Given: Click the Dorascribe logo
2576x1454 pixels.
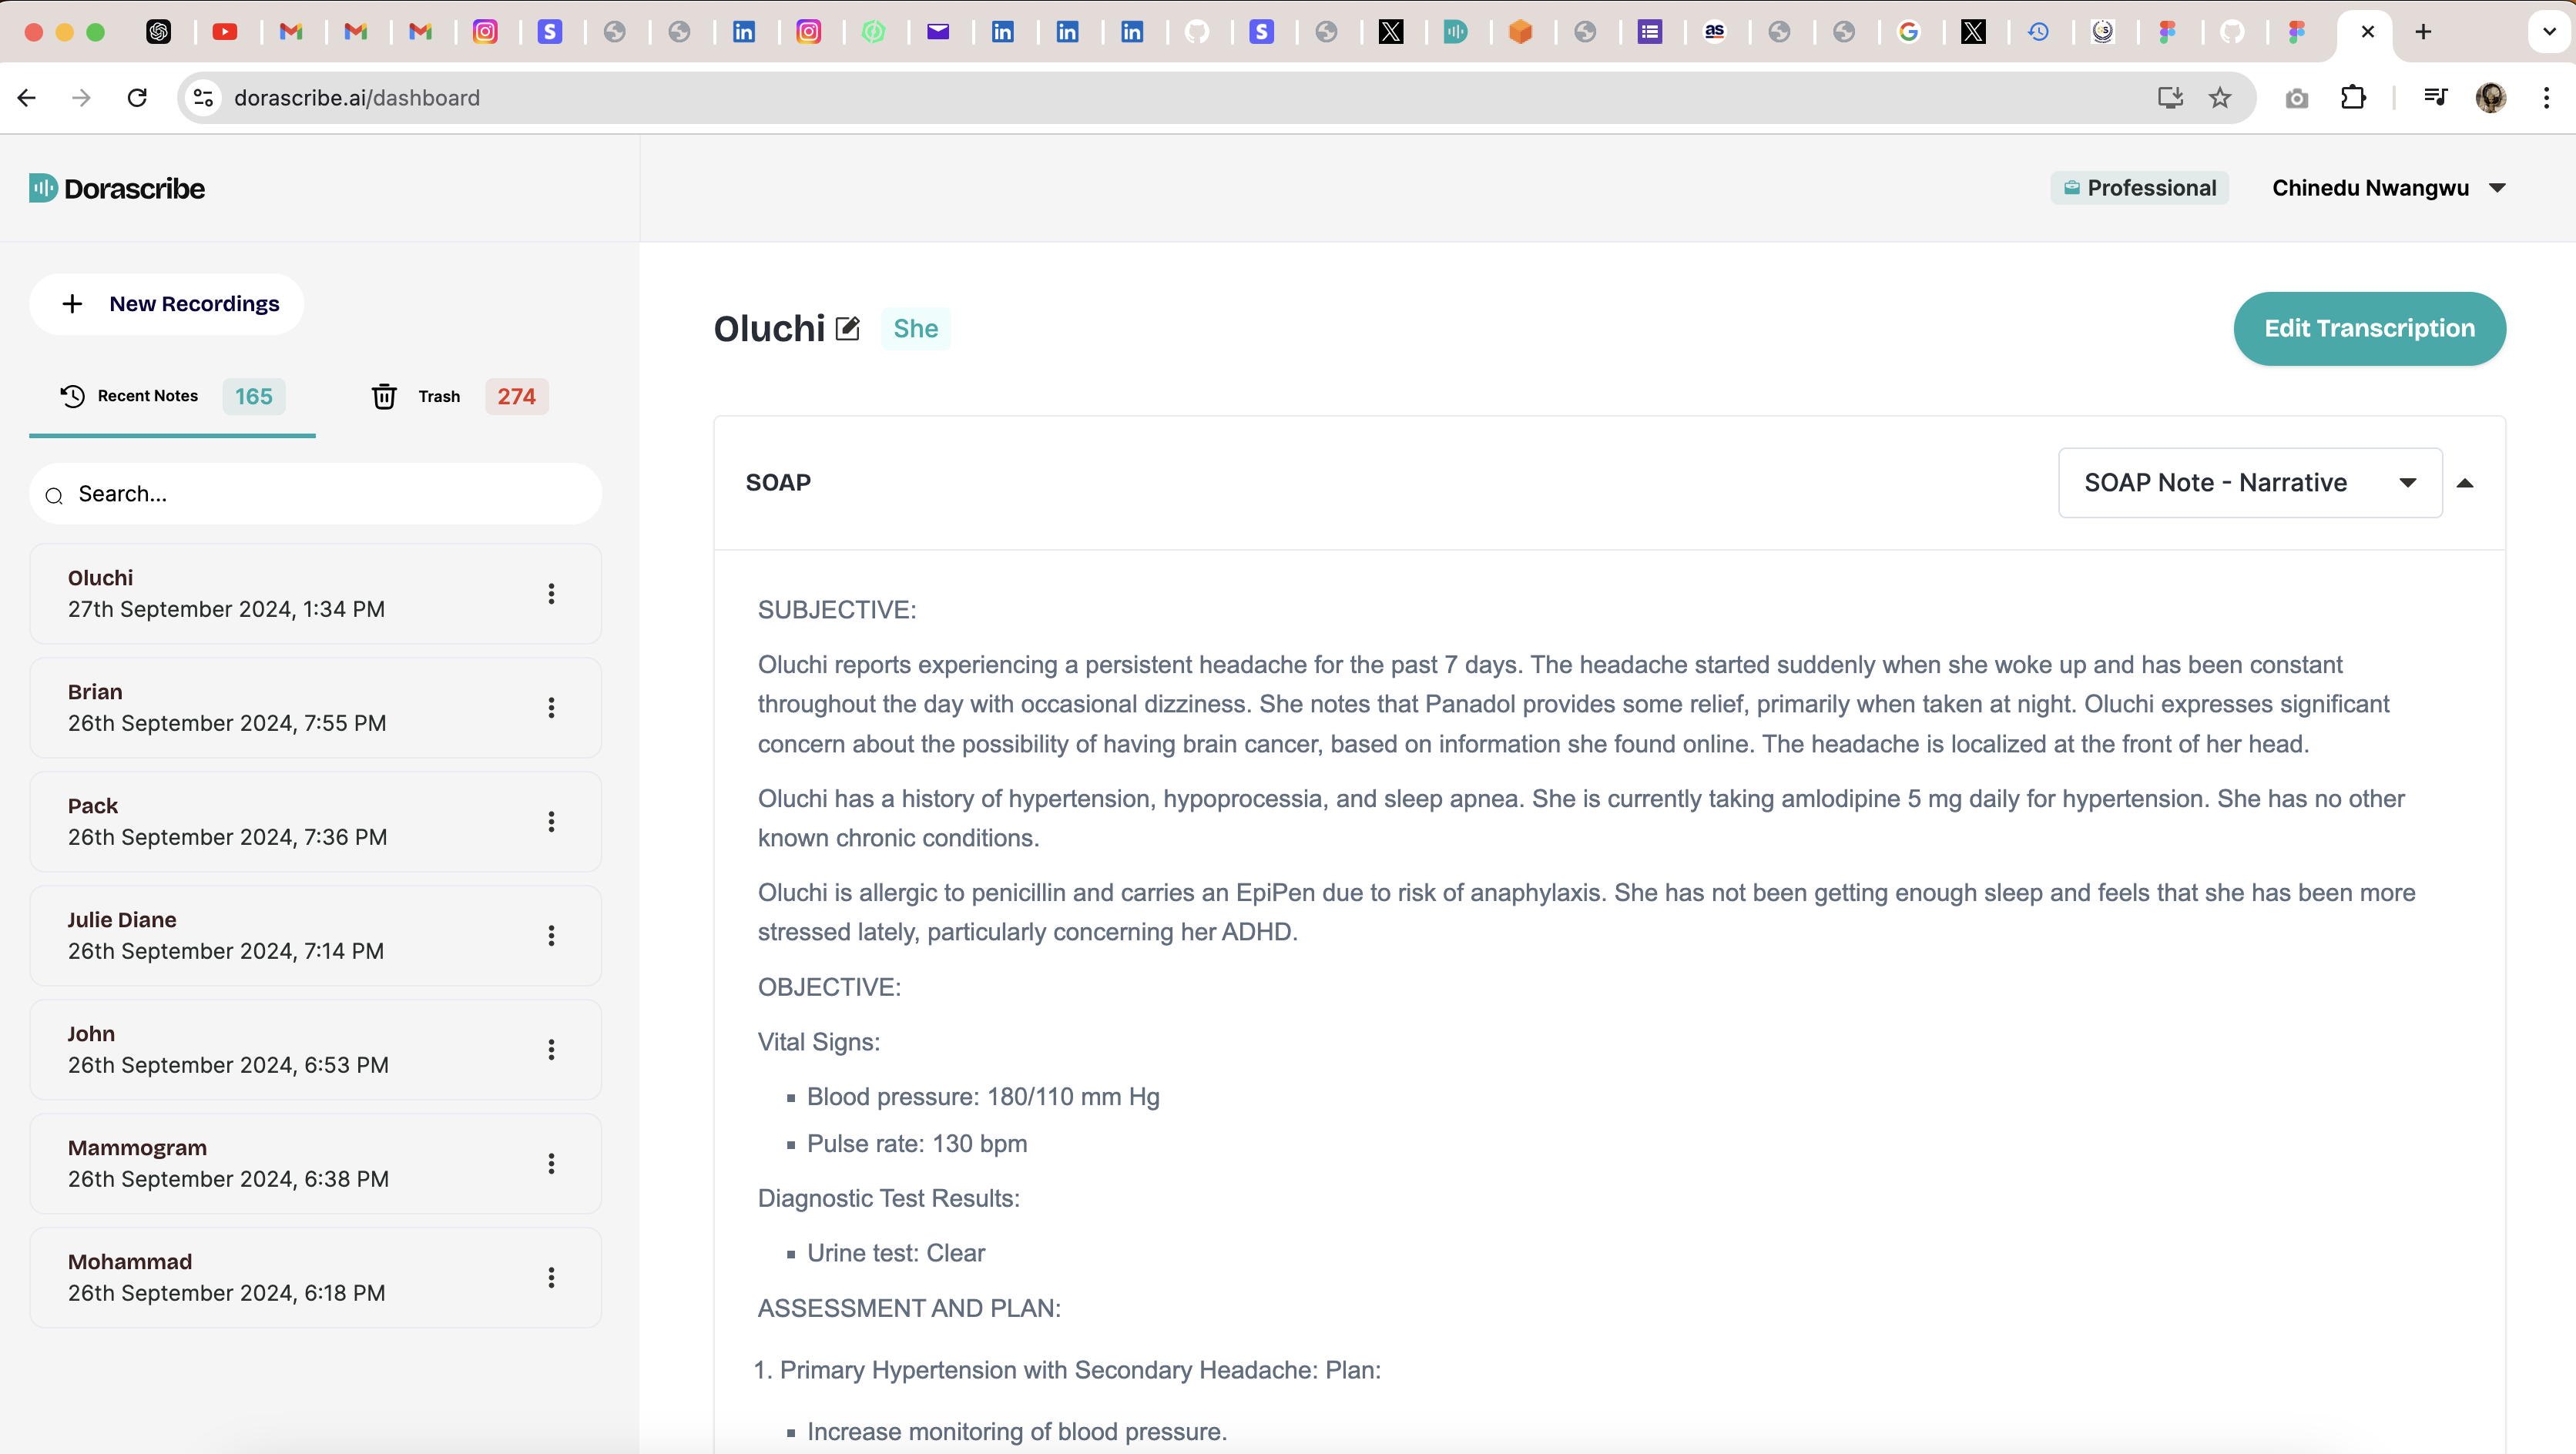Looking at the screenshot, I should [x=117, y=188].
